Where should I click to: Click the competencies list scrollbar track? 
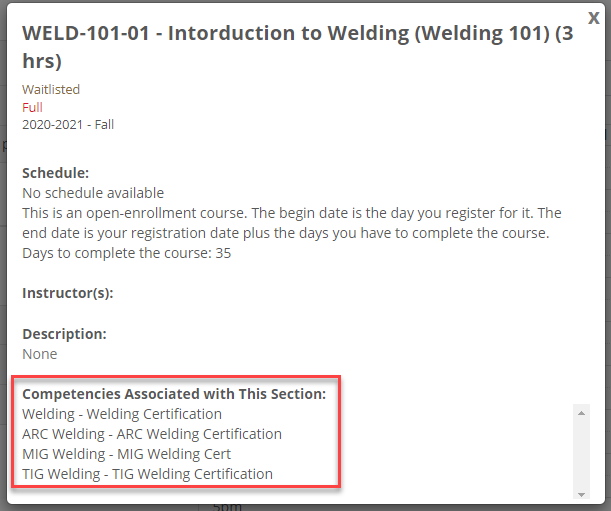580,452
